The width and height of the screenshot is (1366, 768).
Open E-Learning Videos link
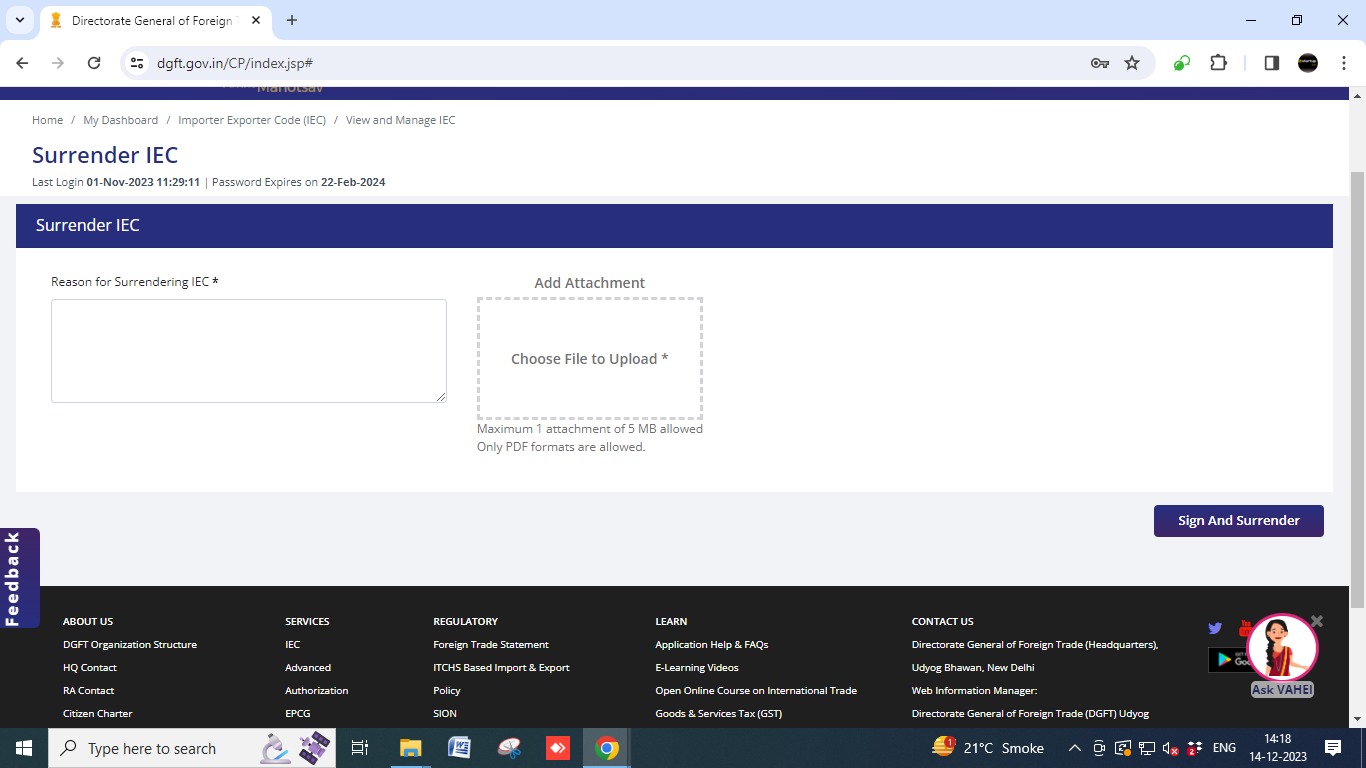point(697,668)
